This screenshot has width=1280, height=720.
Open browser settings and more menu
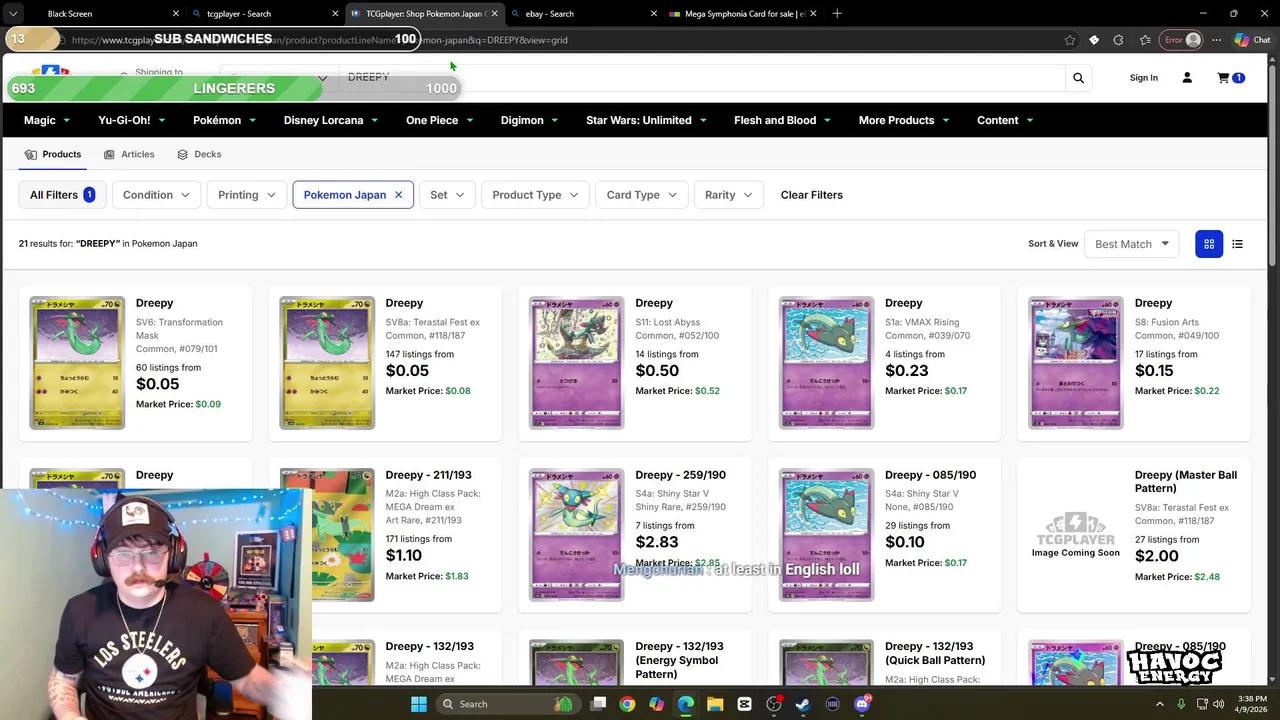pos(1216,40)
